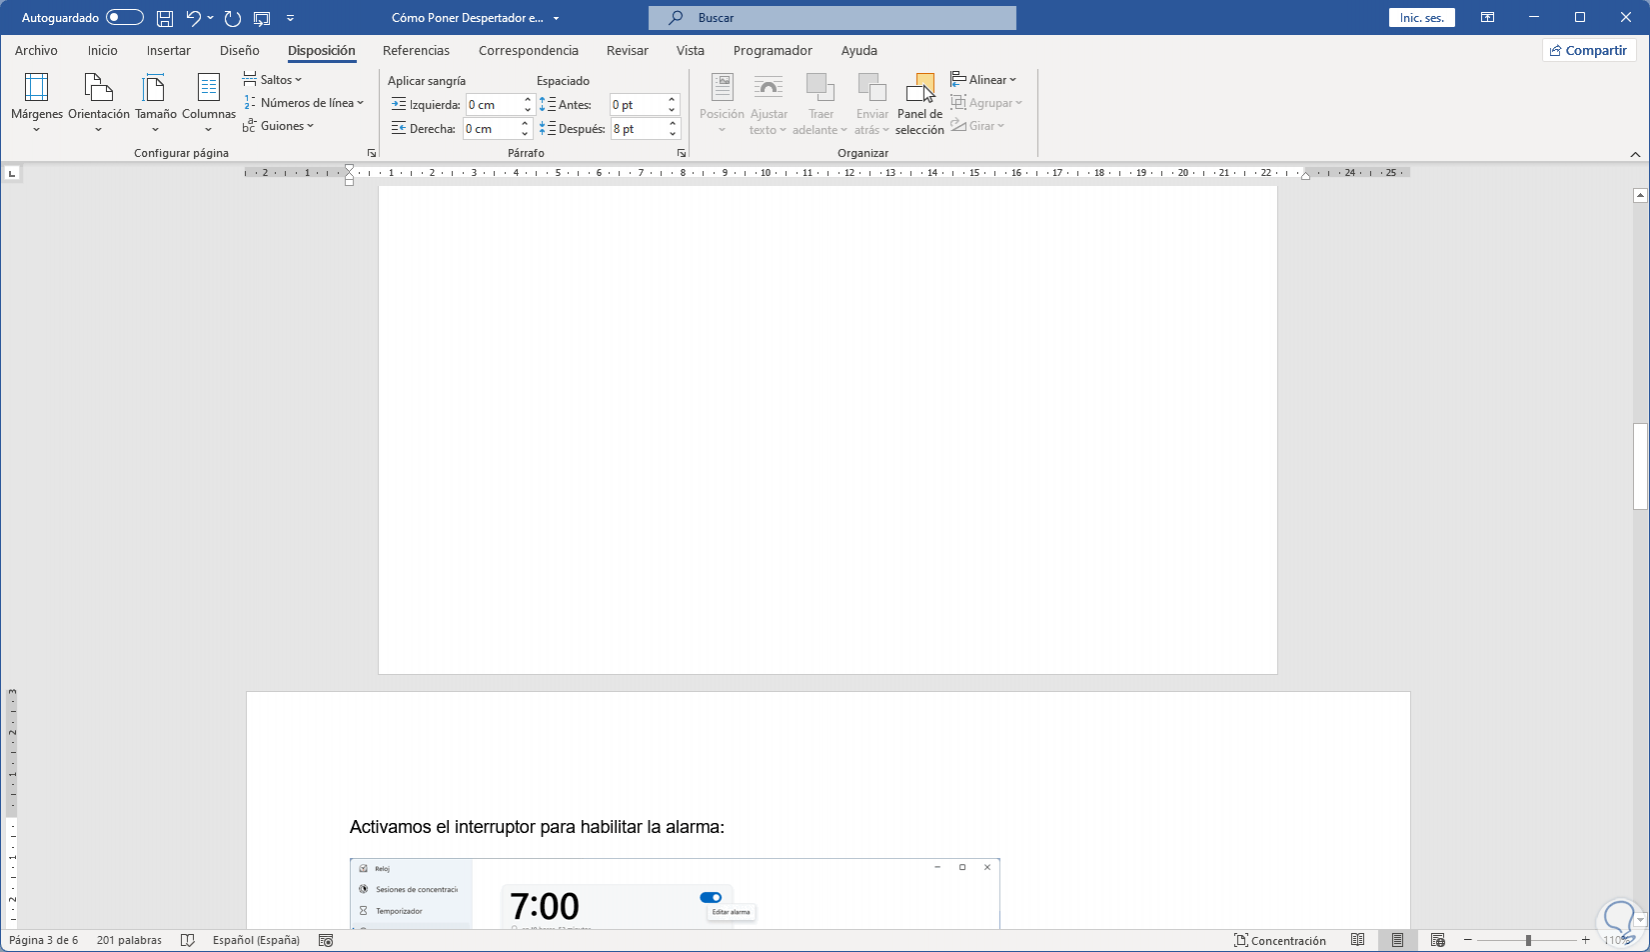Open the Orientación menu
1650x952 pixels.
(99, 102)
